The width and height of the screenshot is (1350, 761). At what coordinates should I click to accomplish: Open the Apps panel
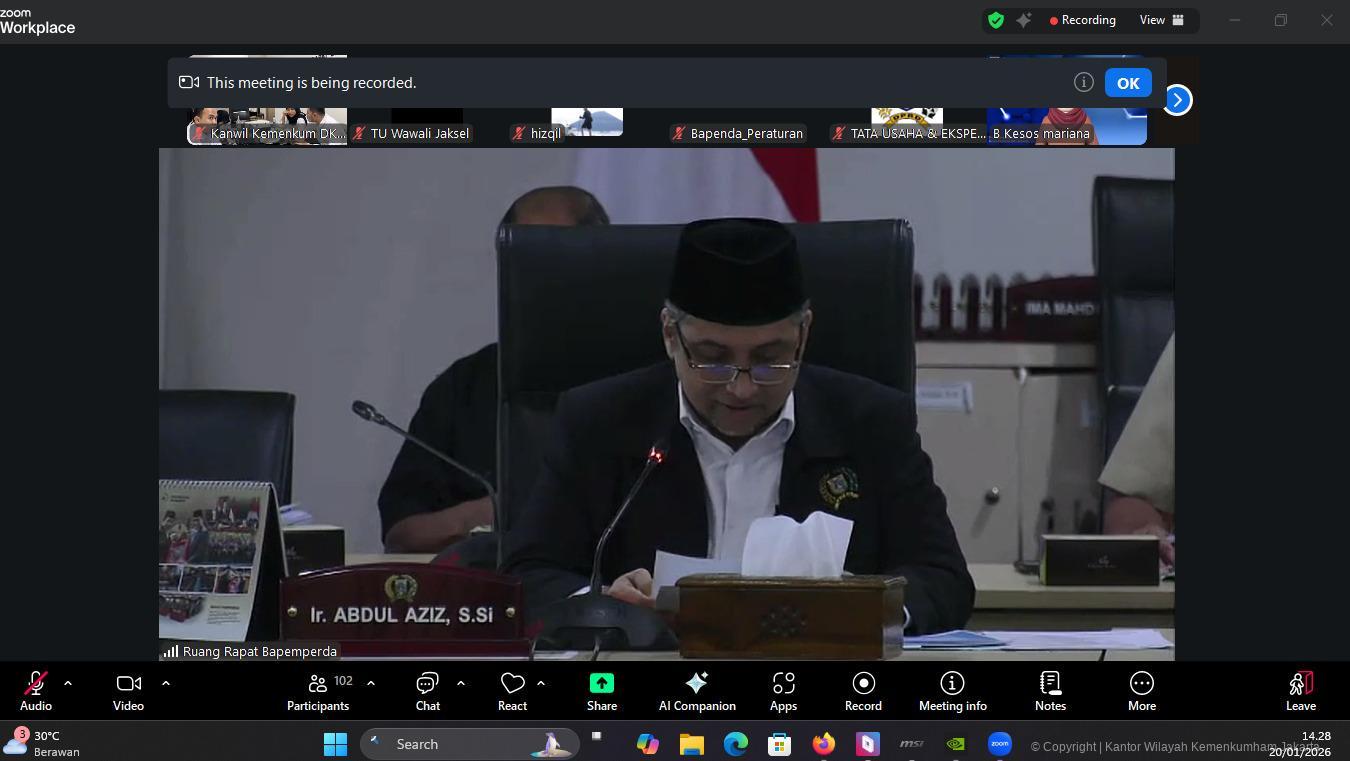783,691
